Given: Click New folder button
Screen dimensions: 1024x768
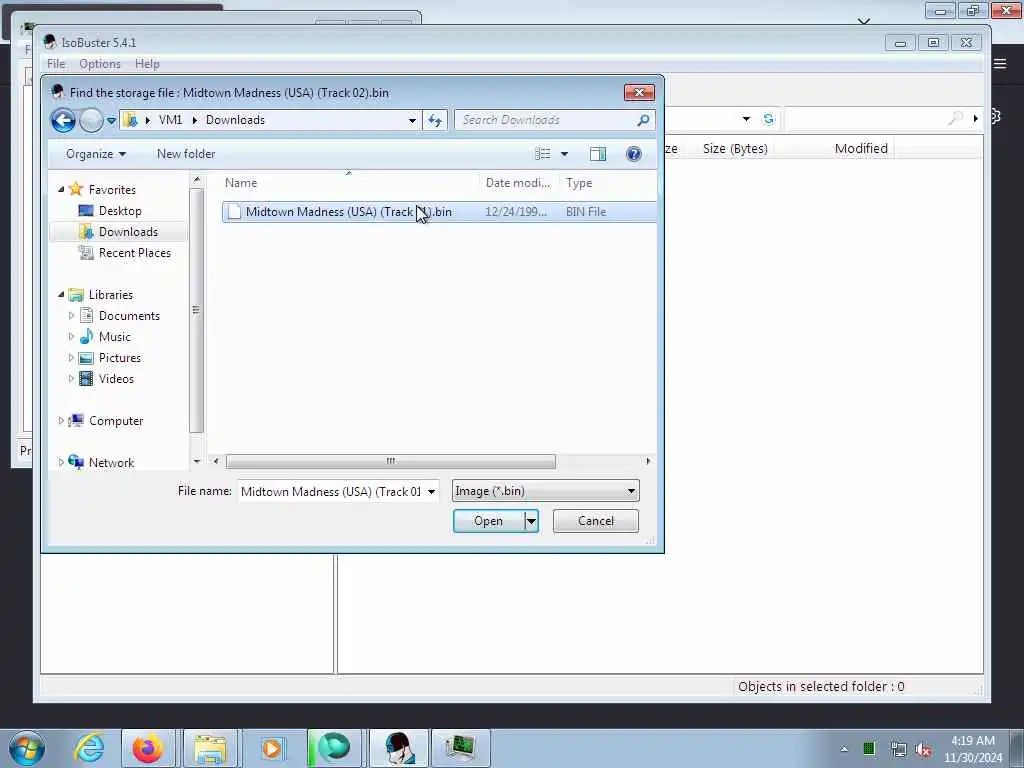Looking at the screenshot, I should (x=186, y=154).
